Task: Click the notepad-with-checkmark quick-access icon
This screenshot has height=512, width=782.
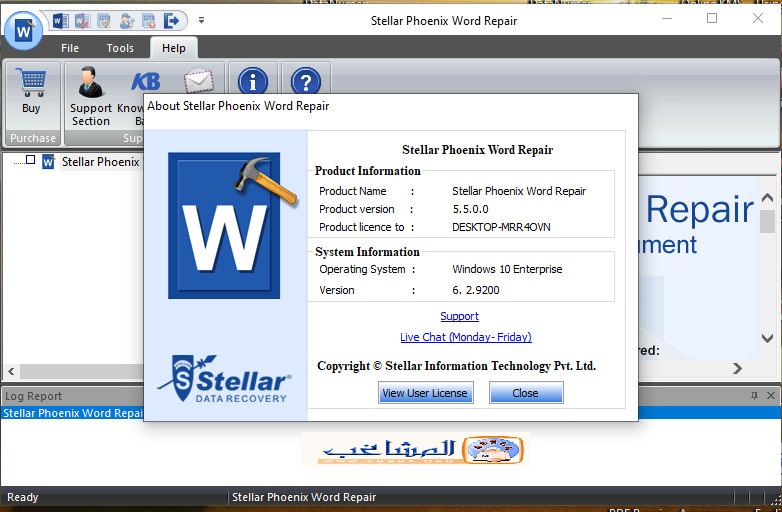Action: (104, 20)
